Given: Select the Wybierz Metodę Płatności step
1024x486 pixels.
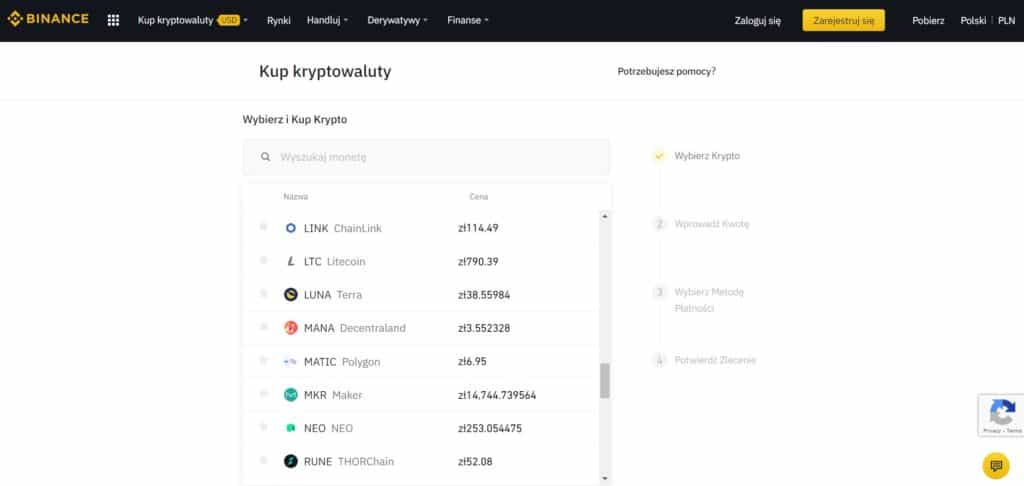Looking at the screenshot, I should tap(709, 300).
